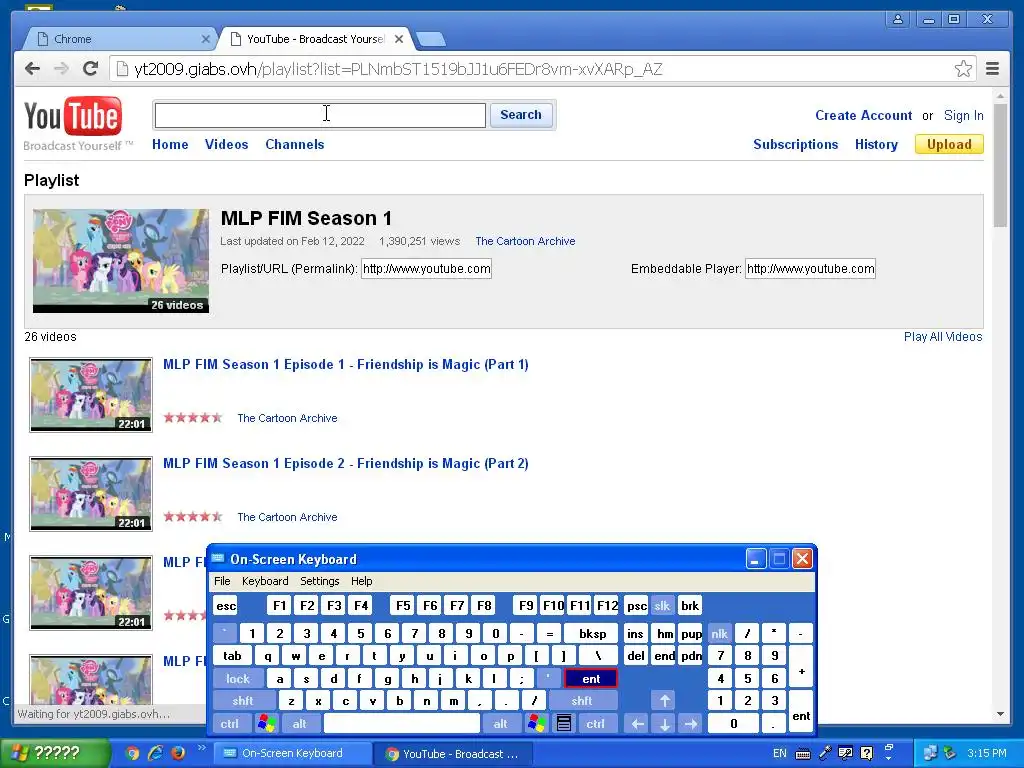
Task: Click Windows logo key left of spacebar
Action: click(x=266, y=724)
